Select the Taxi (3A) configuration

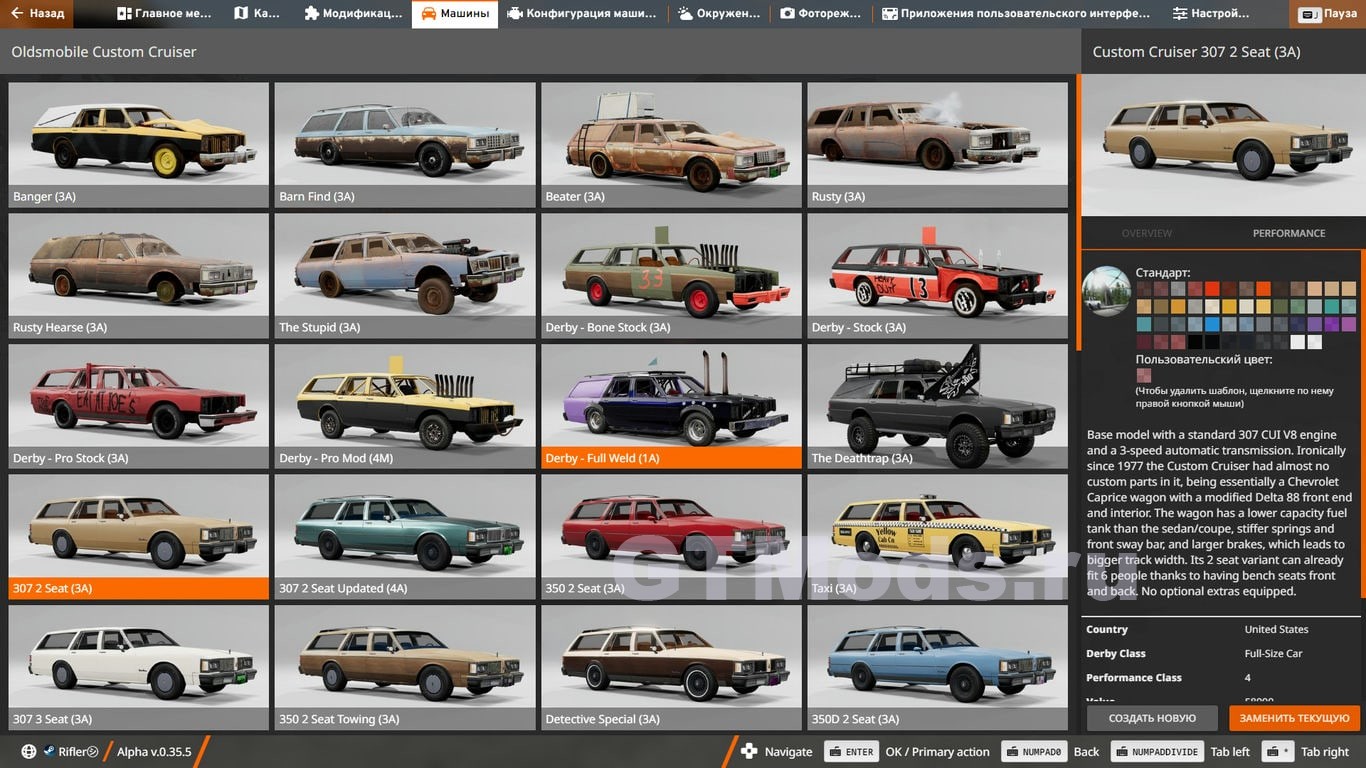pos(937,537)
